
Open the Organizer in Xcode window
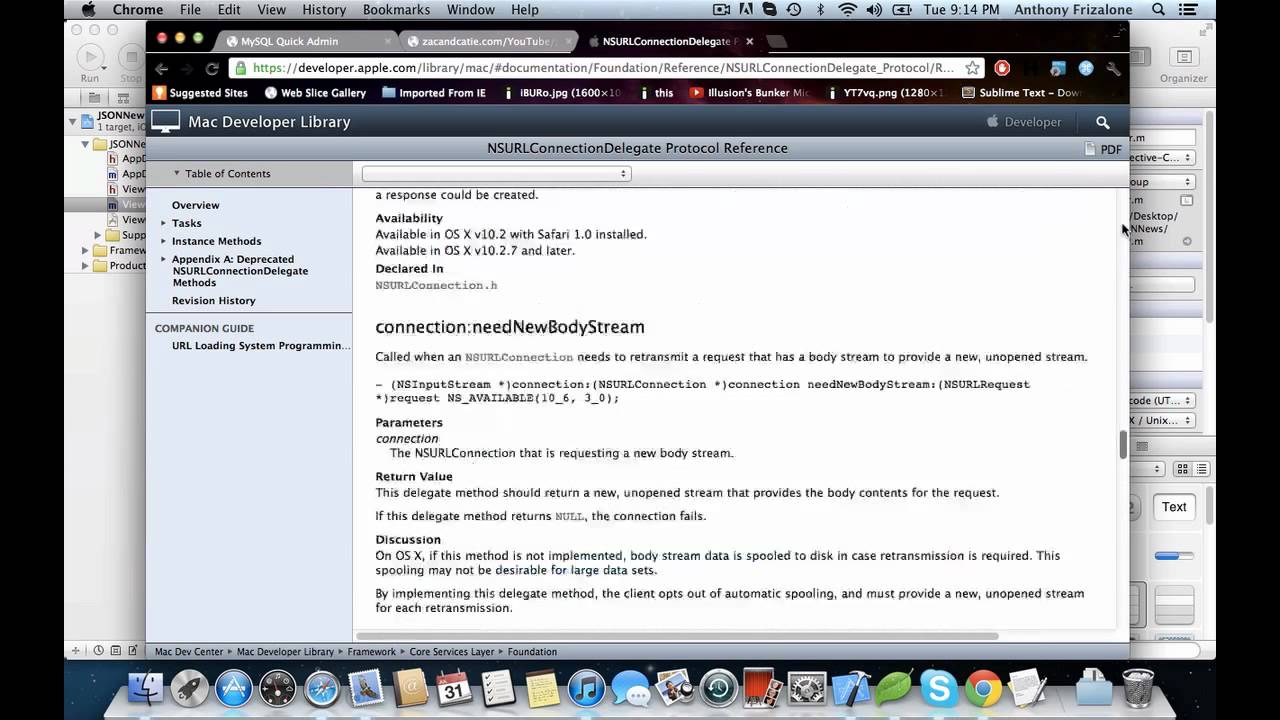(1184, 64)
